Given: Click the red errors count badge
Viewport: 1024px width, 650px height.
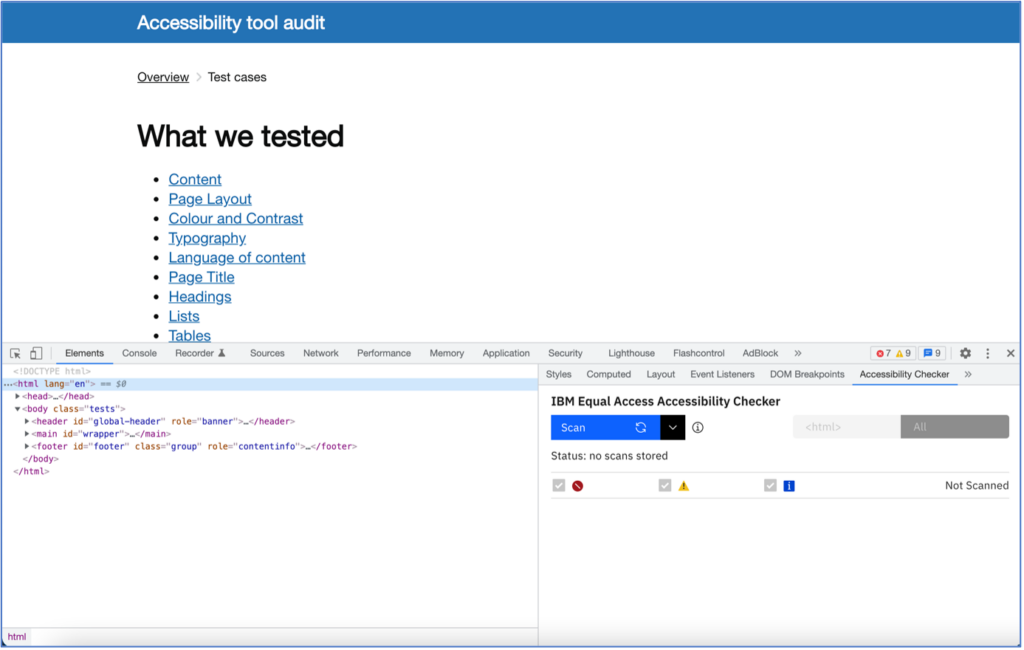Looking at the screenshot, I should [883, 353].
